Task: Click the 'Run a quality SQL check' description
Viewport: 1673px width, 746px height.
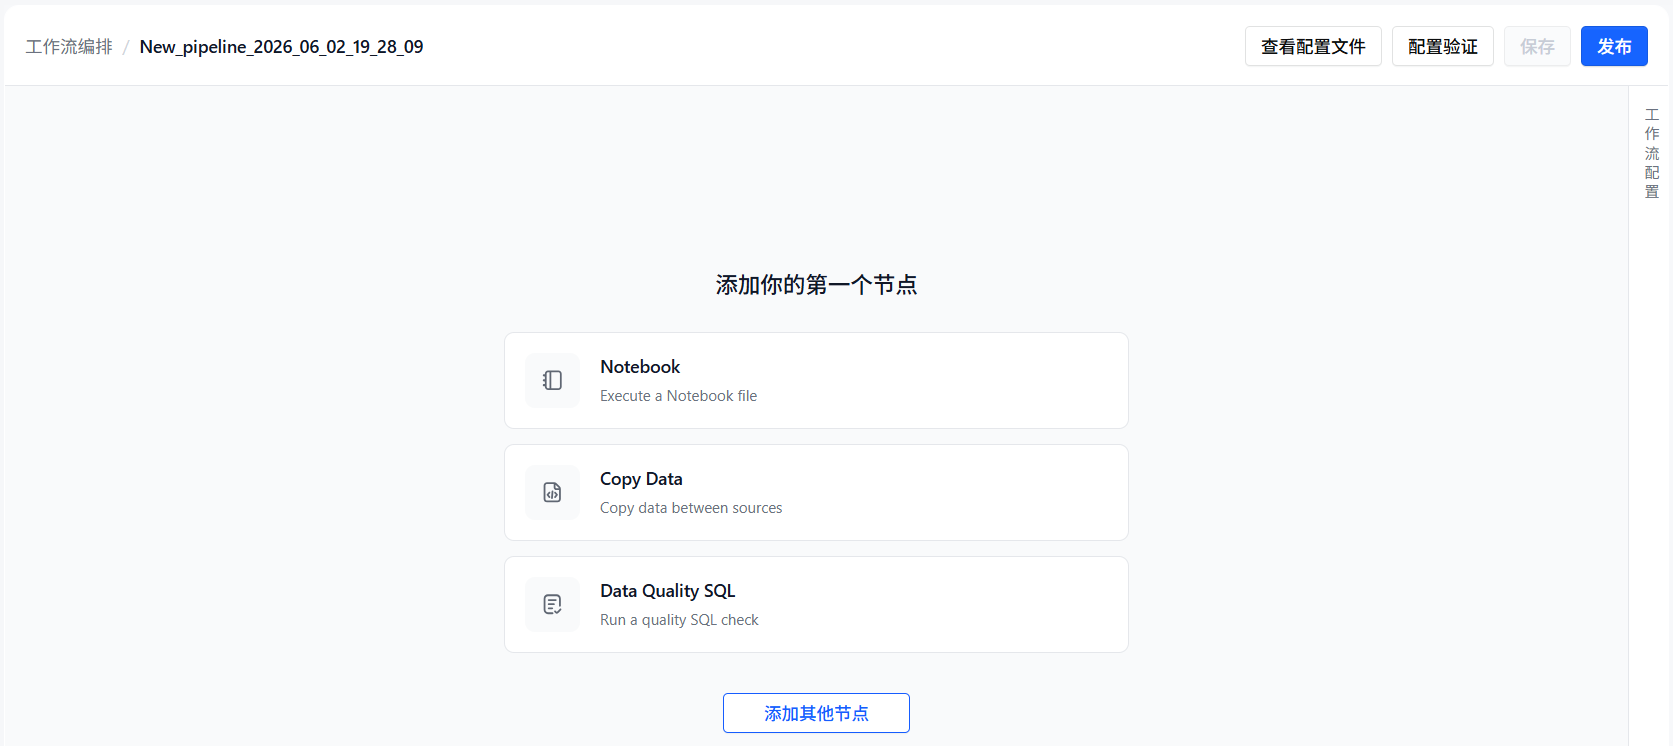Action: (679, 620)
